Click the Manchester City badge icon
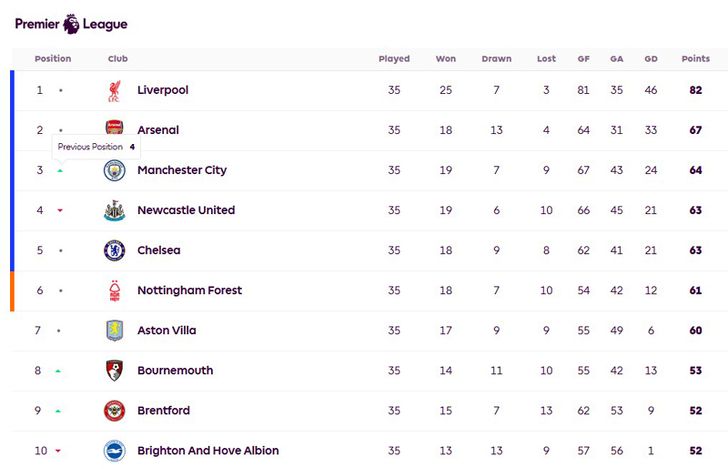The image size is (728, 469). tap(114, 170)
